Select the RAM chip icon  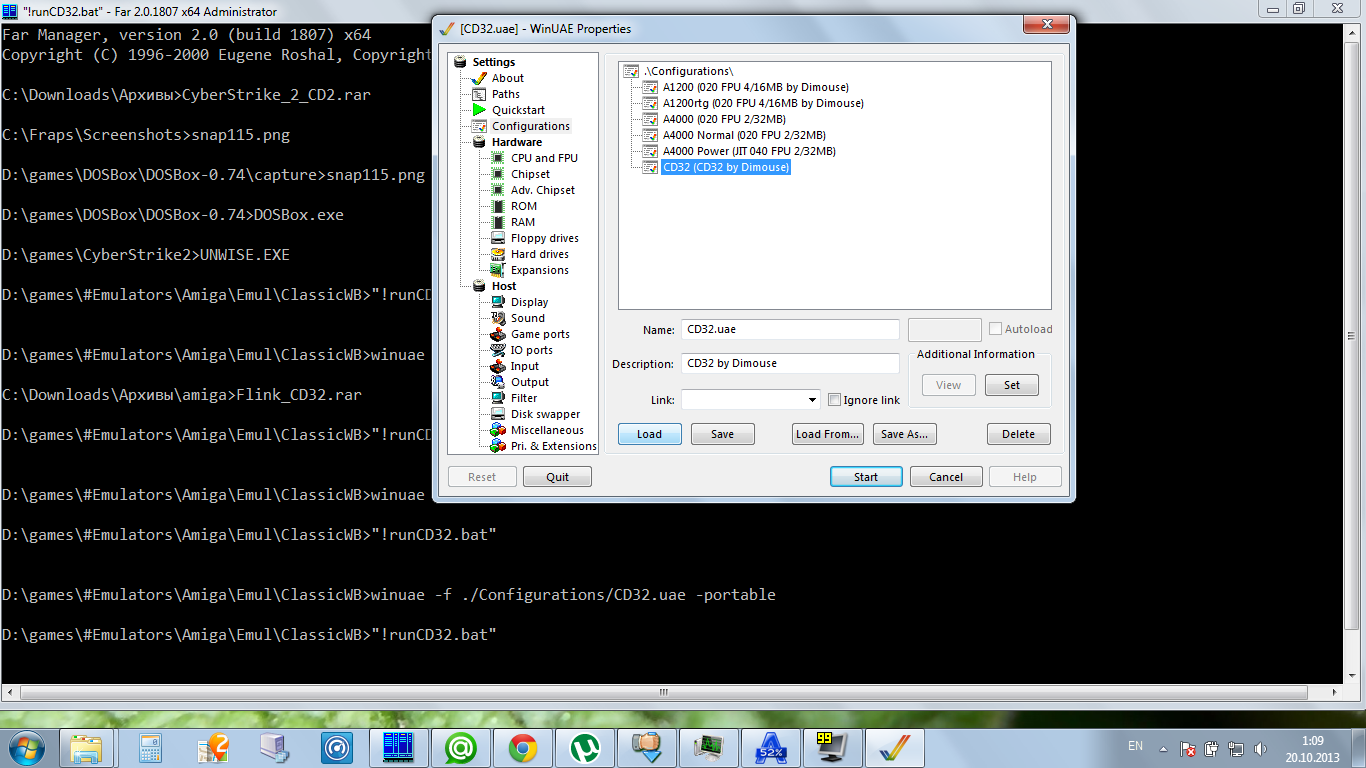500,222
